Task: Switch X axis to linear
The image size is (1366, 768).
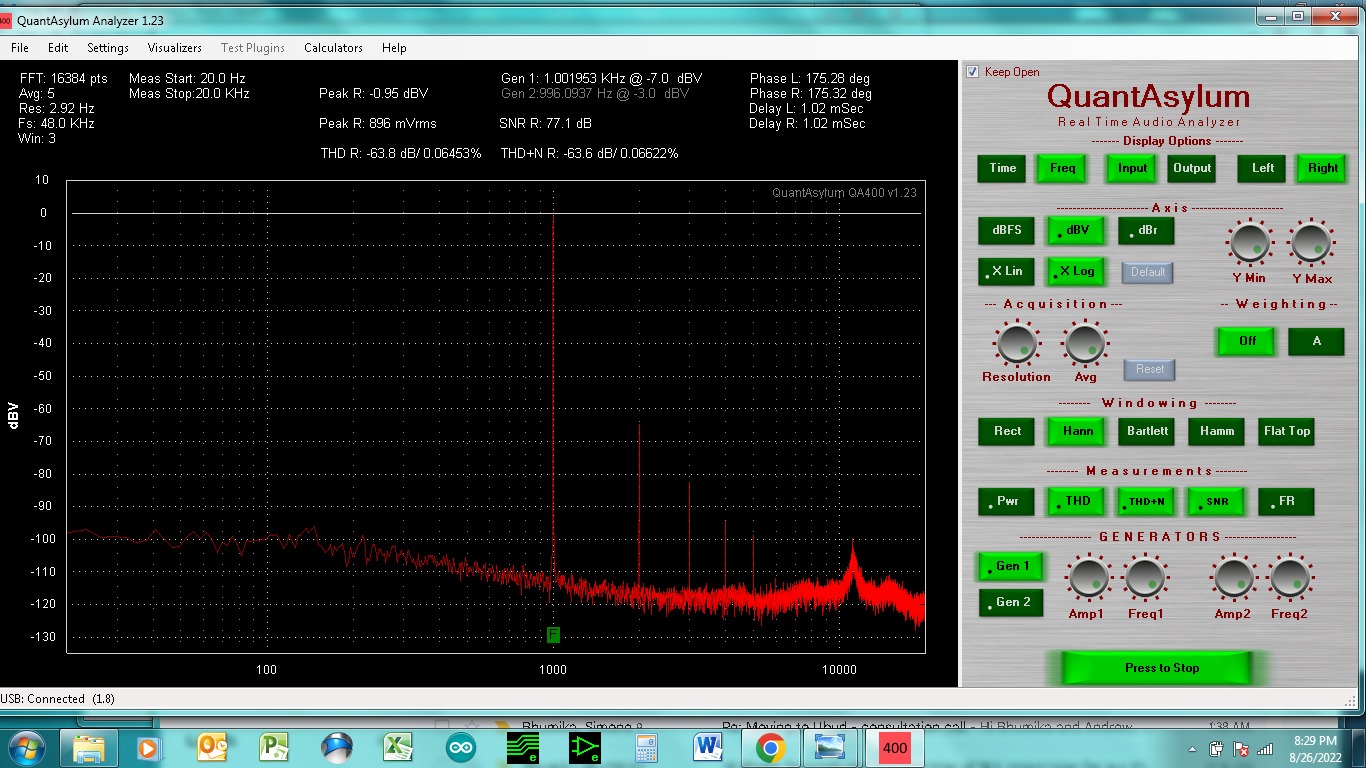Action: pos(1007,271)
